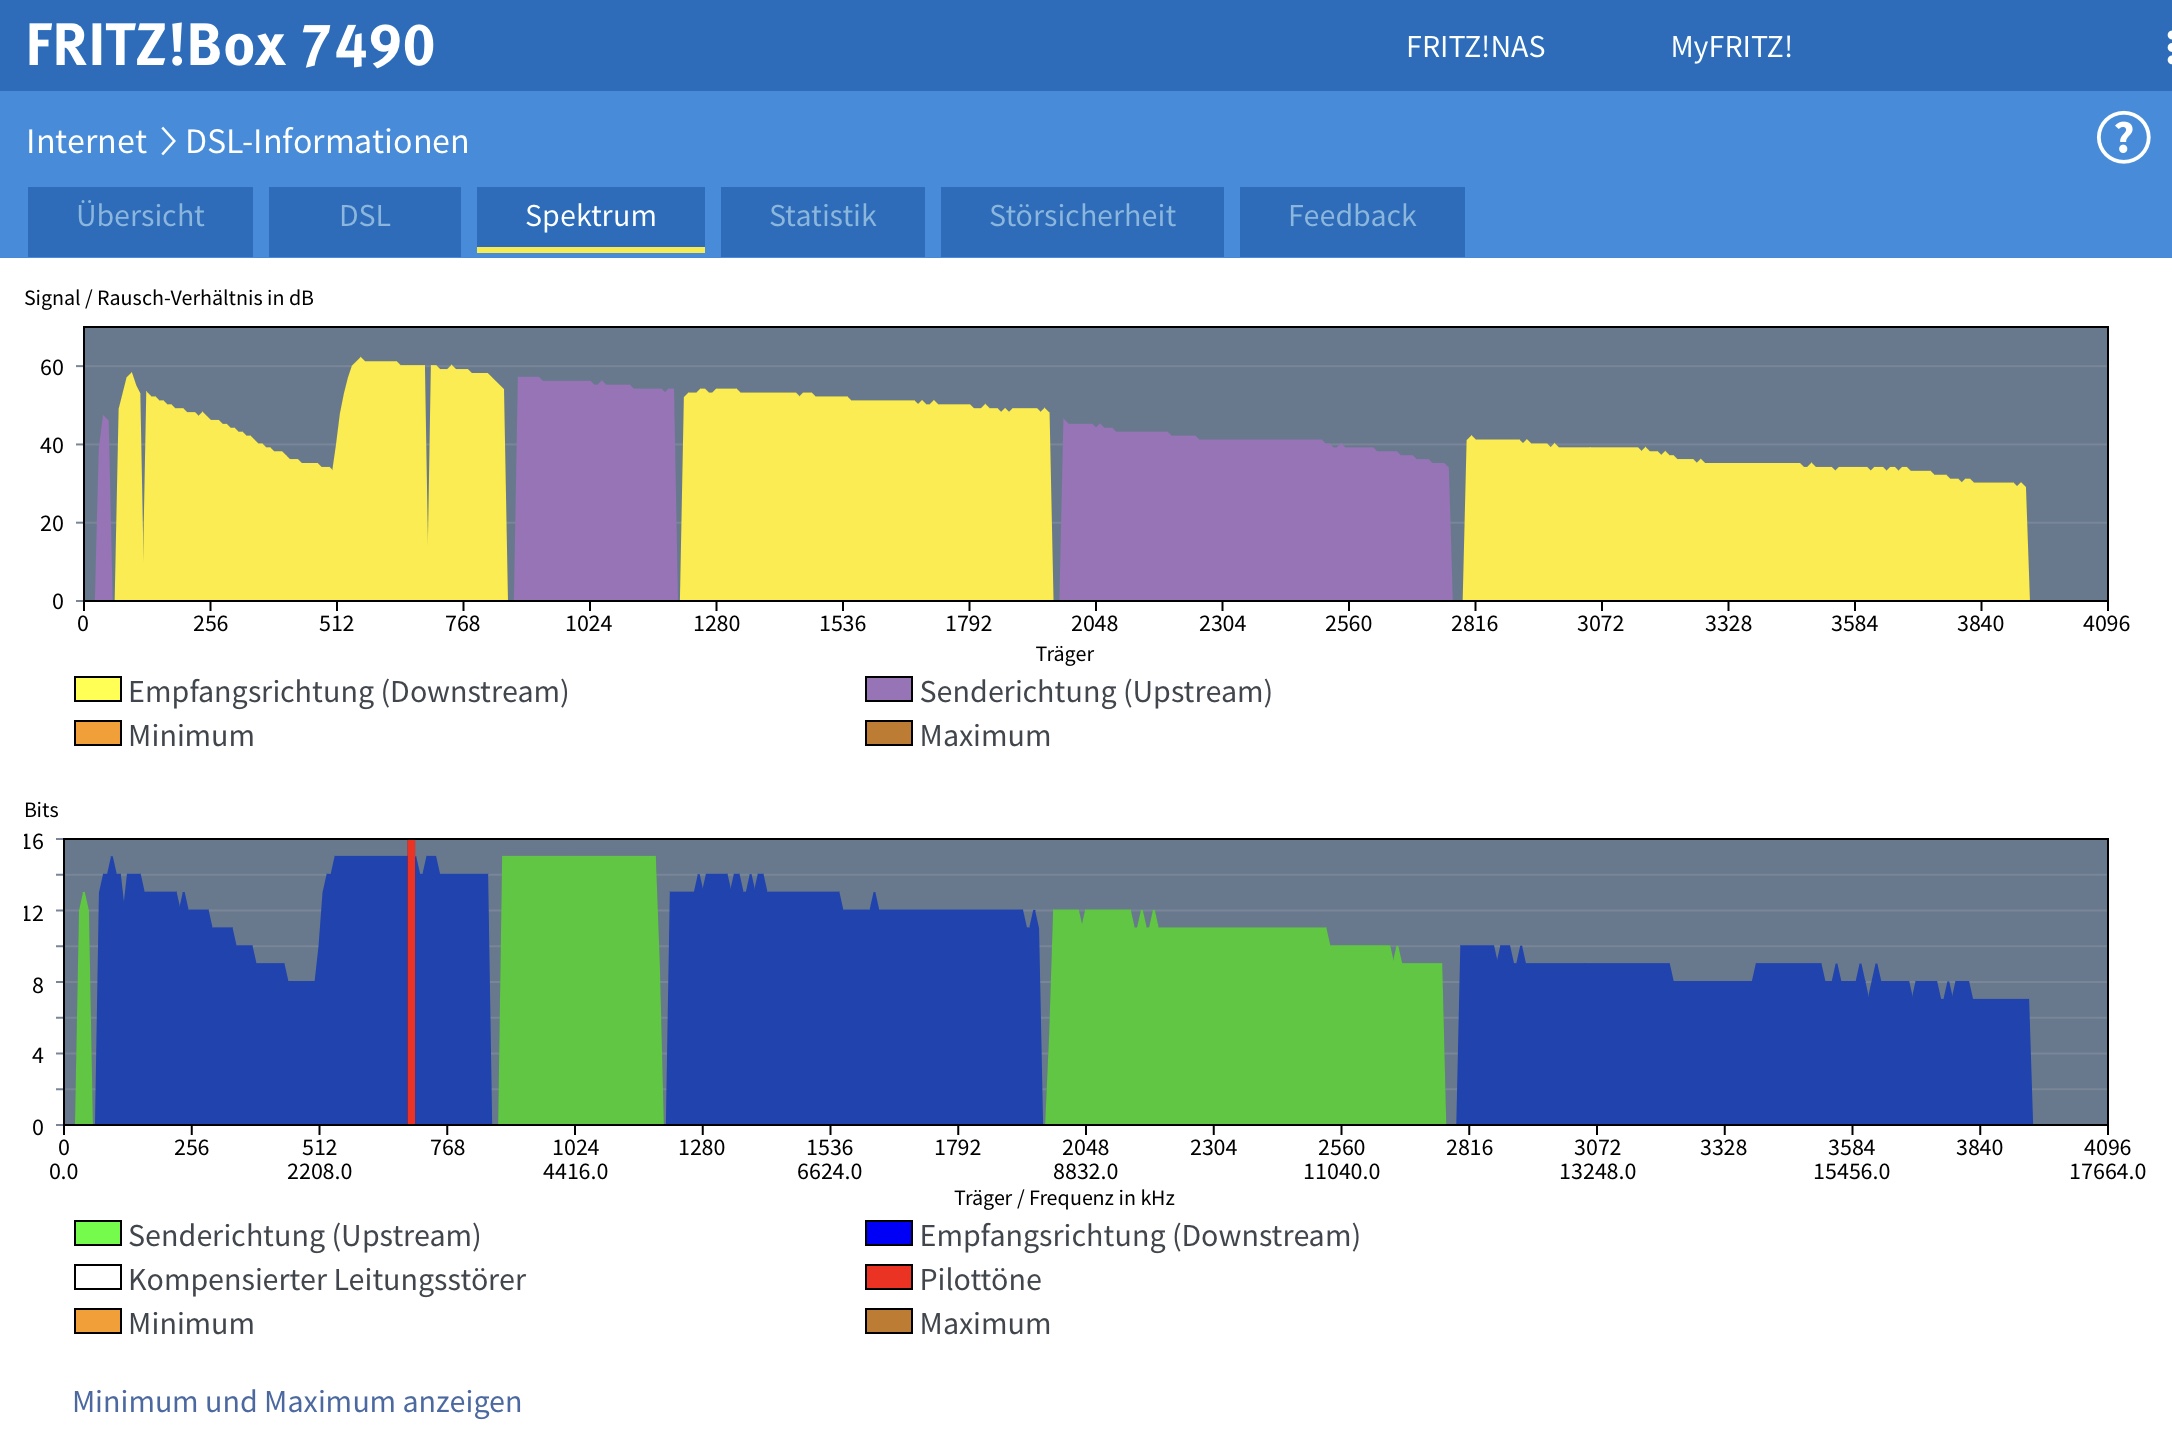This screenshot has width=2172, height=1444.
Task: Go to the Störsicherheit tab
Action: (x=1082, y=216)
